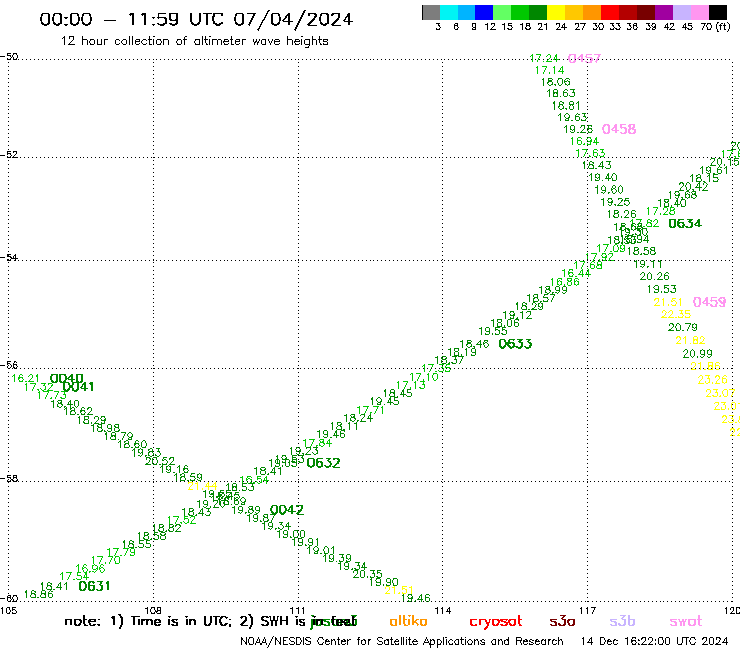The width and height of the screenshot is (740, 650).
Task: Click the yellow wave height 21.82
Action: [x=690, y=340]
